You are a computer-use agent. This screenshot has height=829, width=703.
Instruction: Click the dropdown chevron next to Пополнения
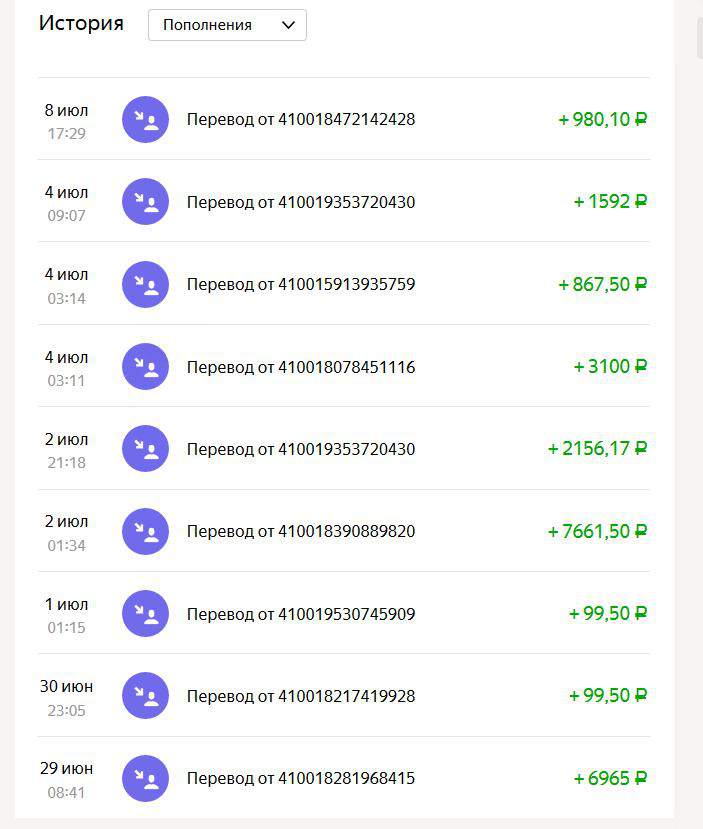click(x=288, y=25)
